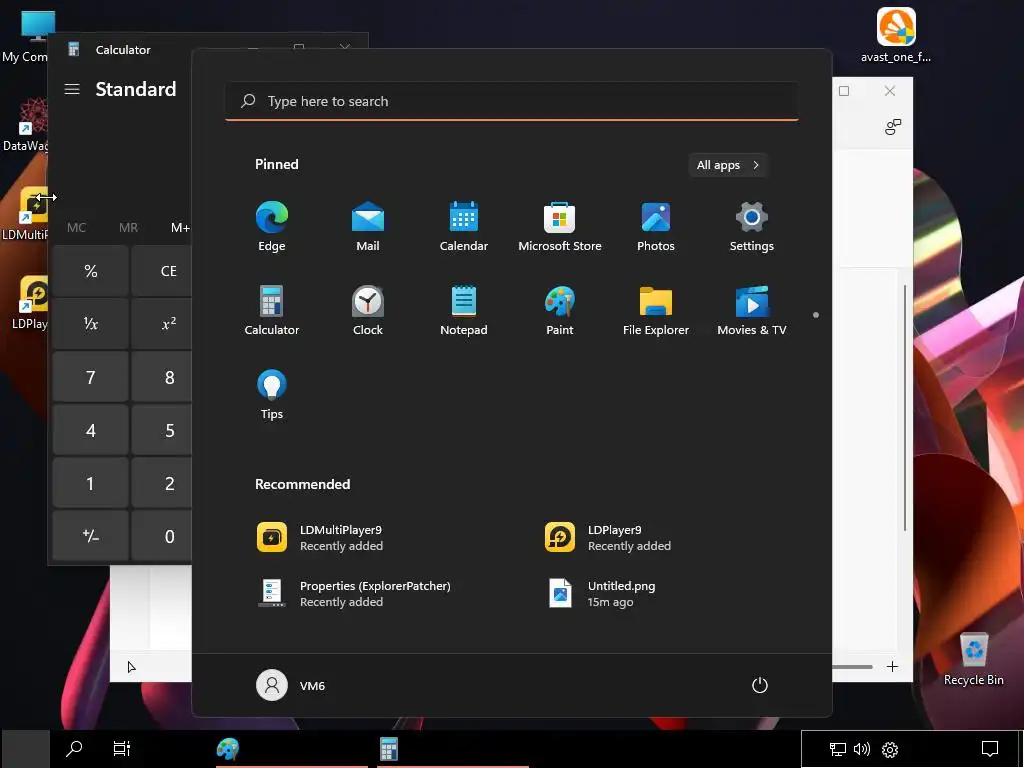Click CE in Calculator

click(161, 270)
